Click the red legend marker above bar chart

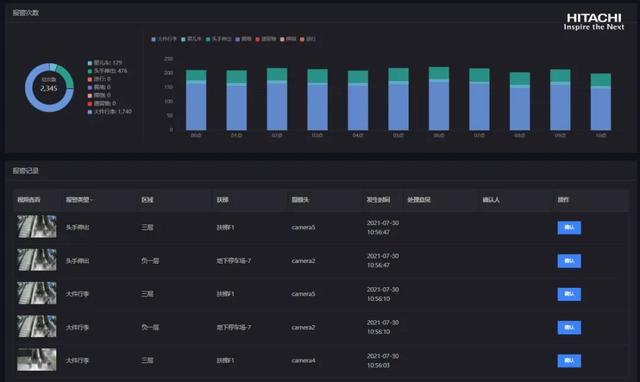click(x=258, y=39)
